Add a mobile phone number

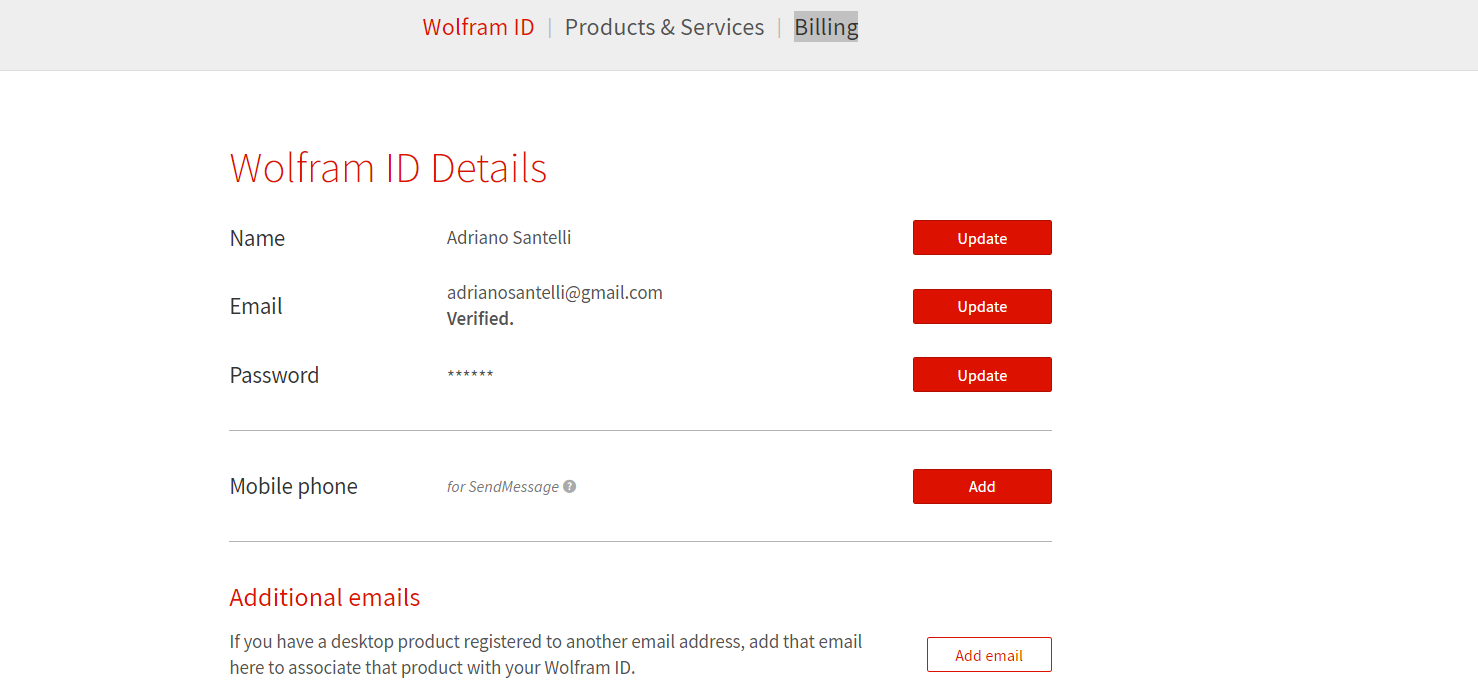(x=982, y=487)
